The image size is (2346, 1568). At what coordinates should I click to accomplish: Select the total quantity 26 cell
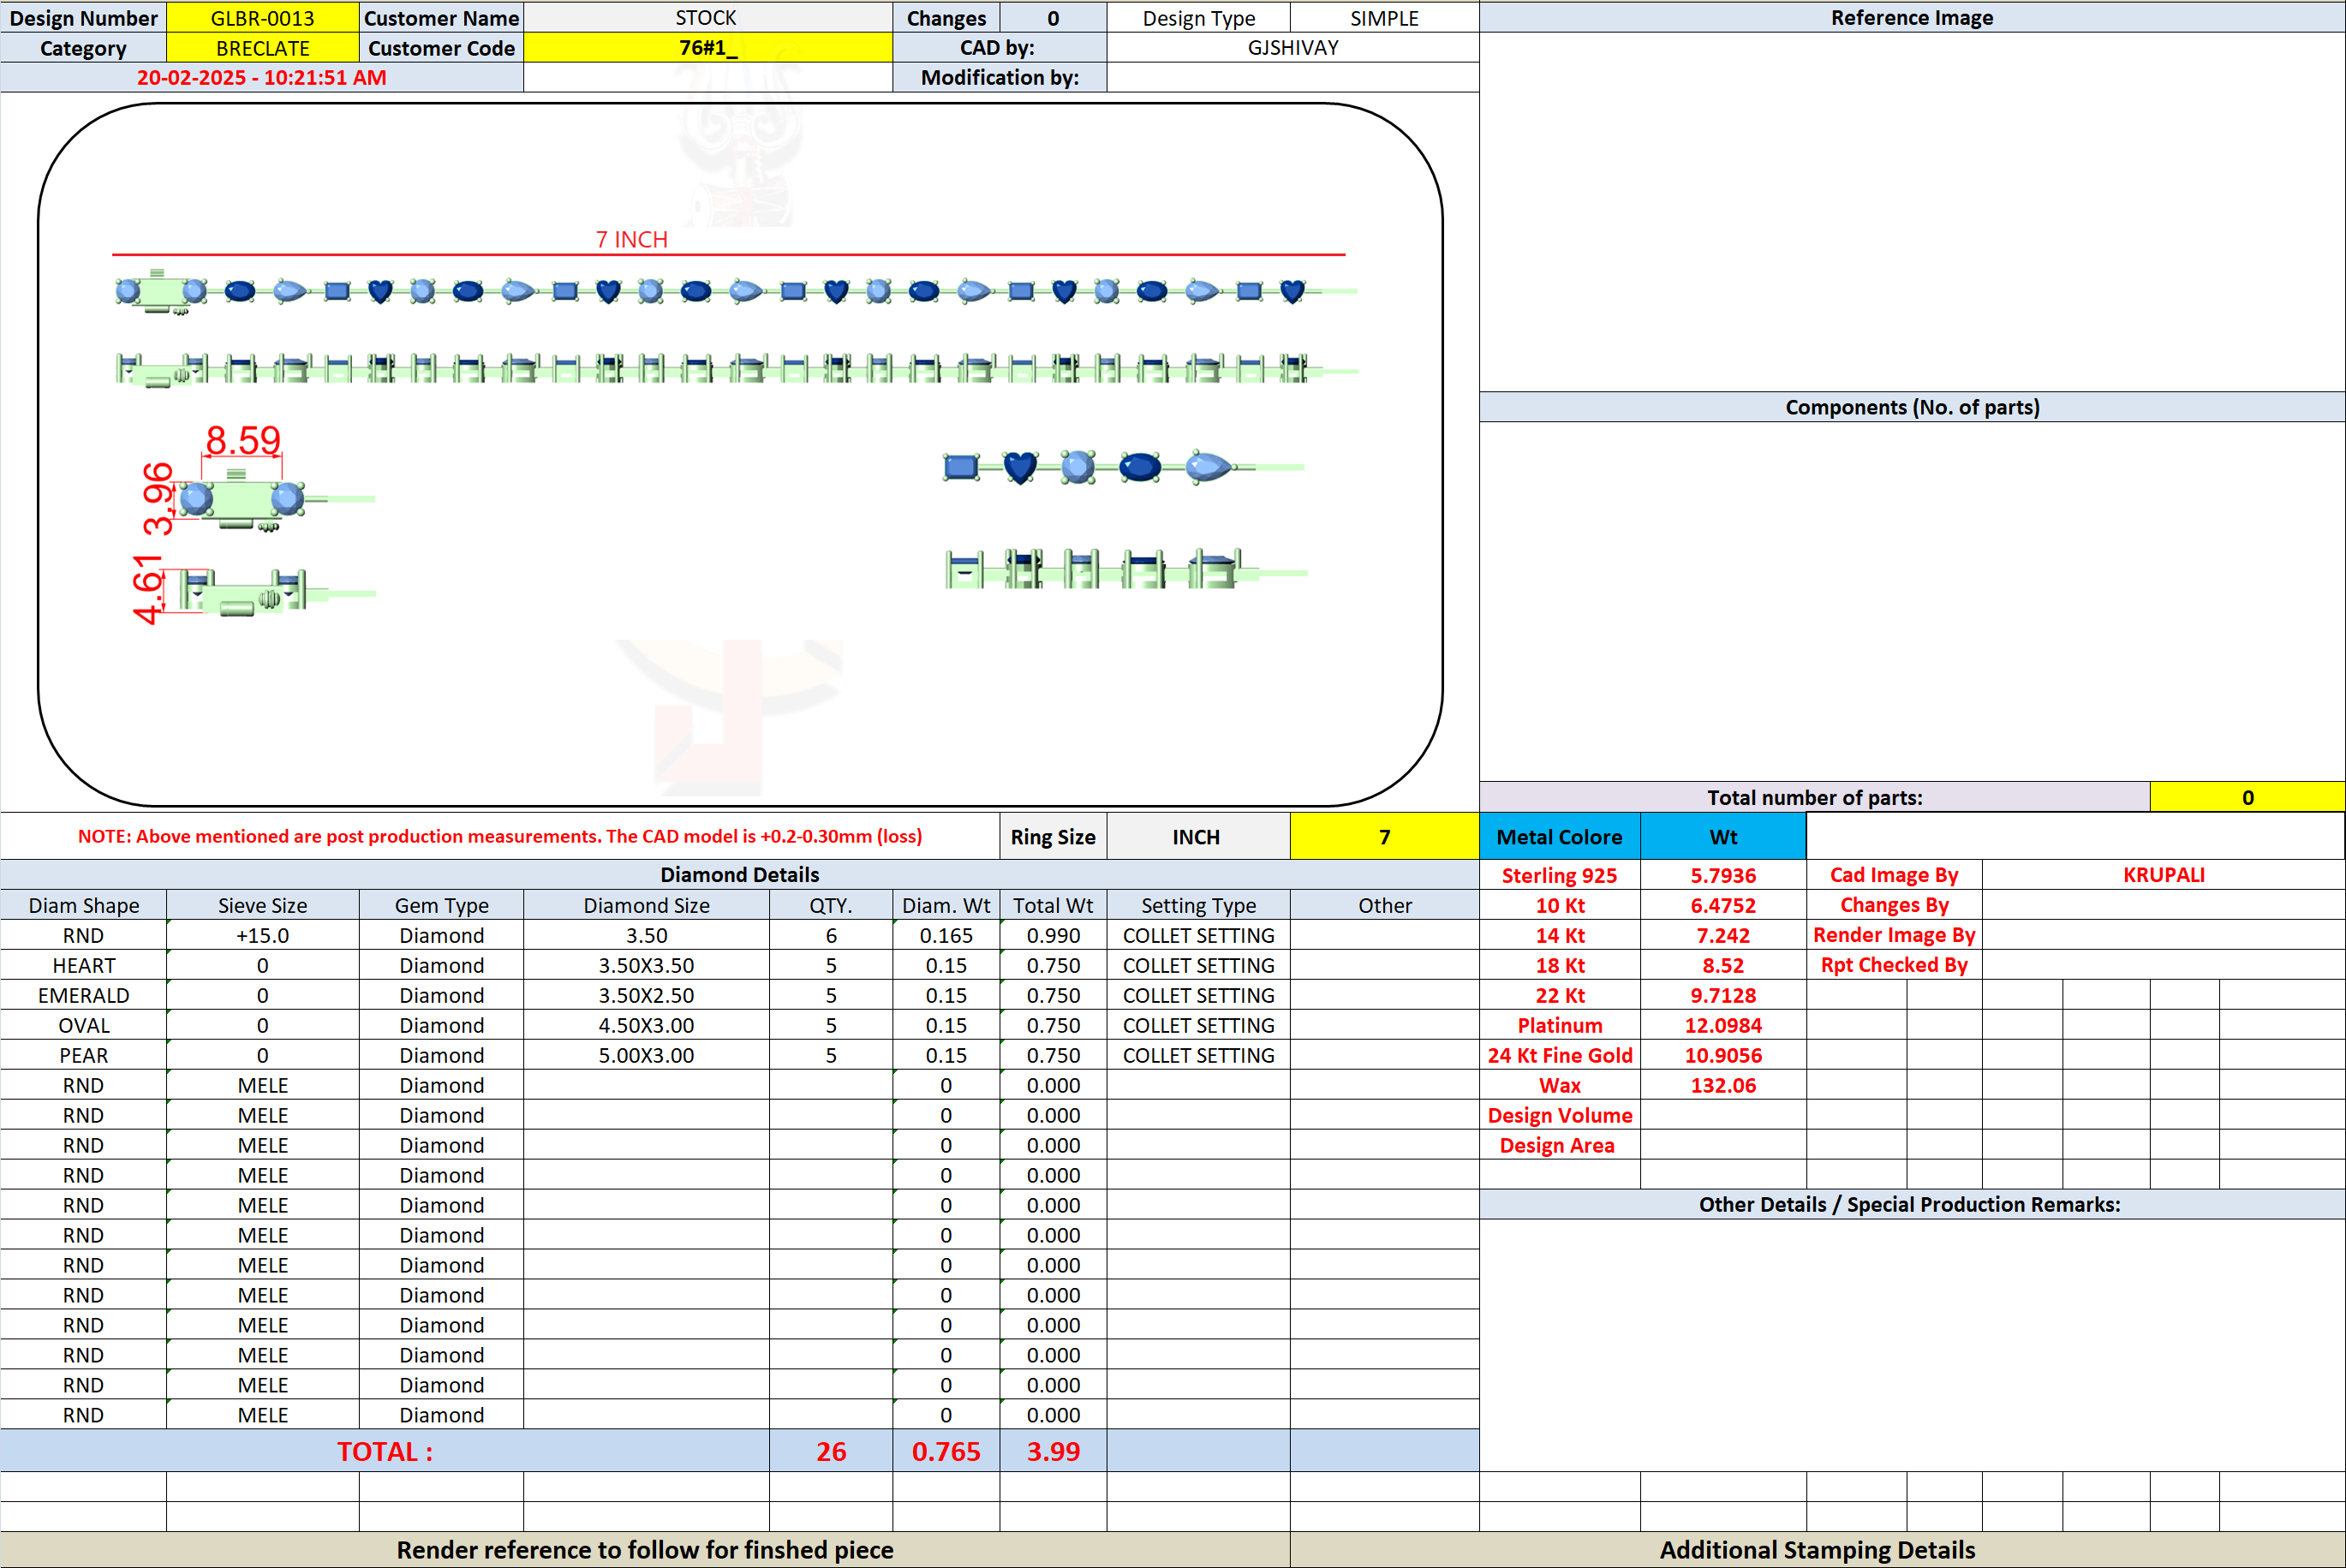pos(831,1451)
